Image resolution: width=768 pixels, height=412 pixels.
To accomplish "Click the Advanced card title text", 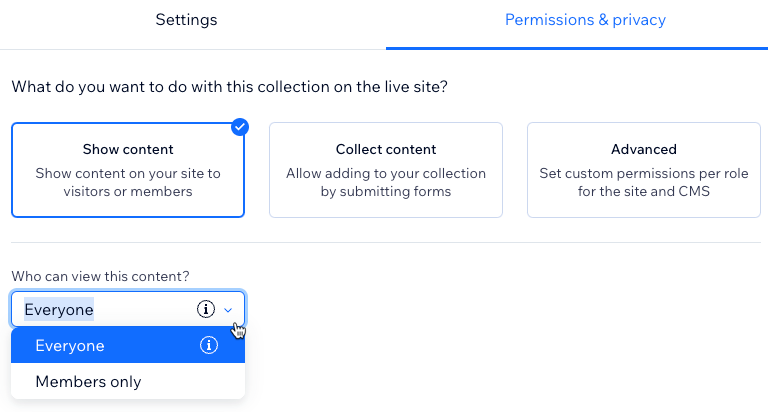I will 644,149.
